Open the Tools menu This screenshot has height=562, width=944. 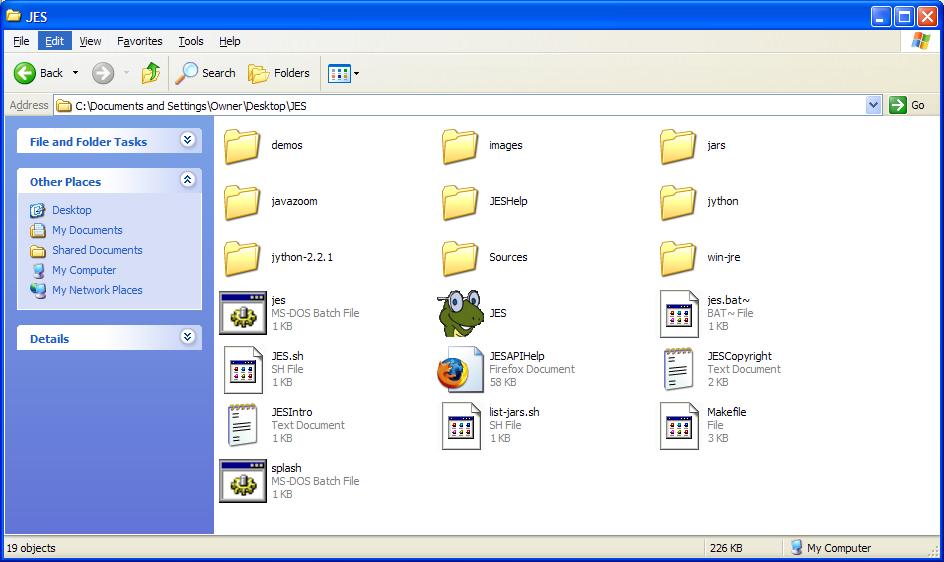point(191,41)
